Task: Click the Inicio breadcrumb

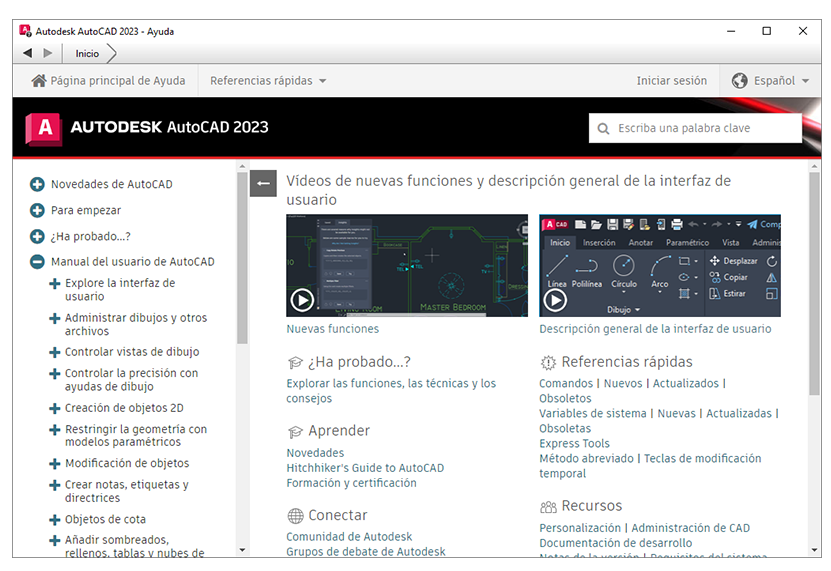Action: pos(87,54)
